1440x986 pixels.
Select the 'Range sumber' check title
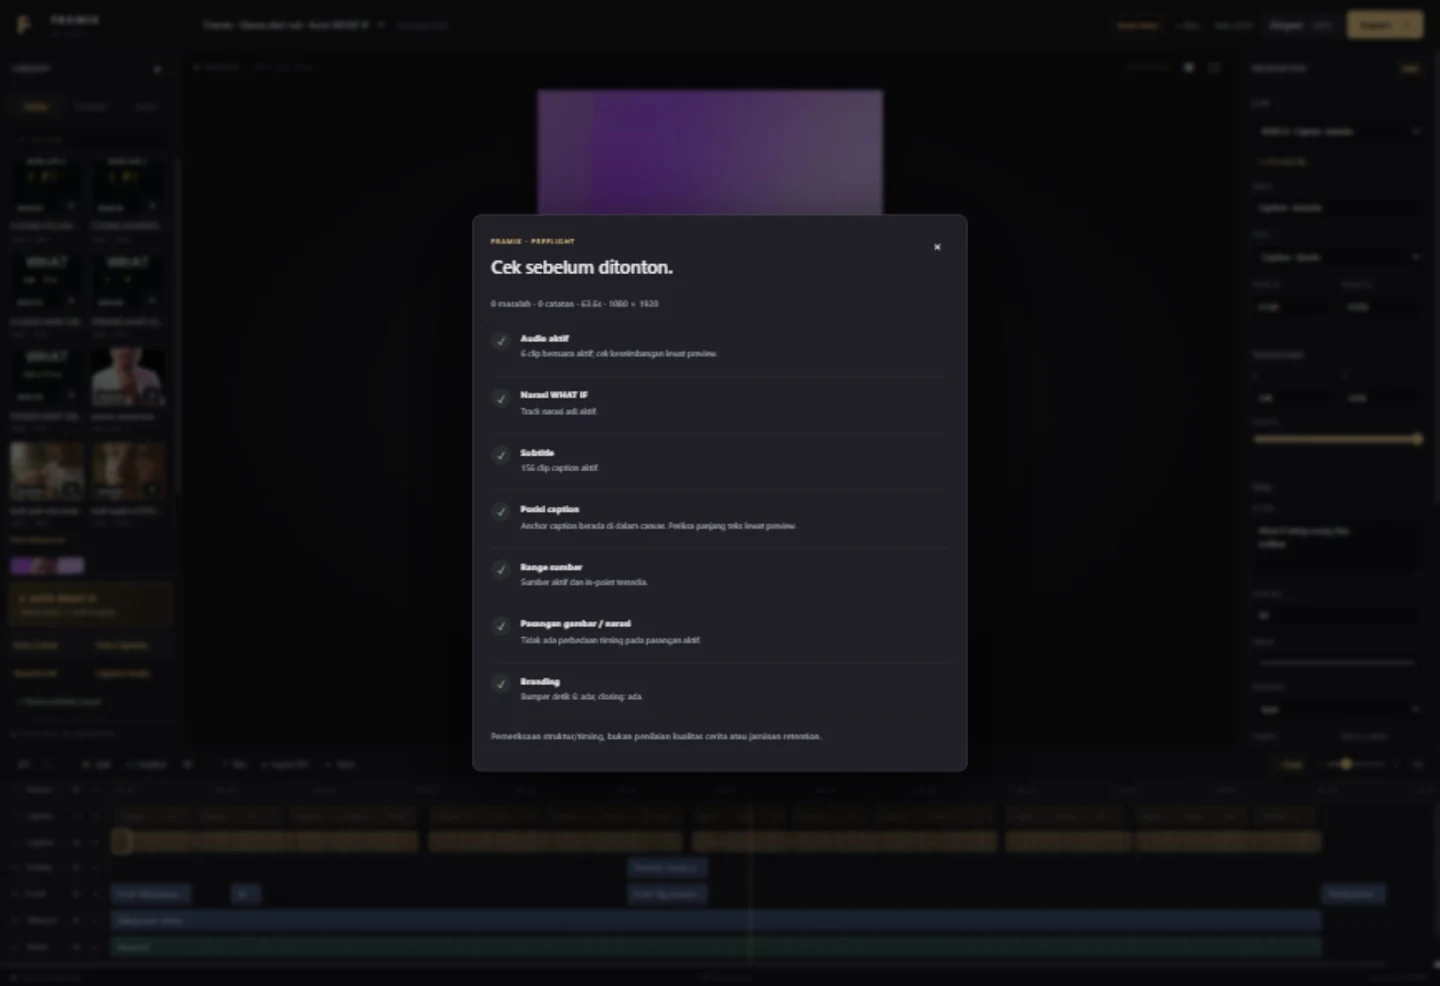(551, 567)
